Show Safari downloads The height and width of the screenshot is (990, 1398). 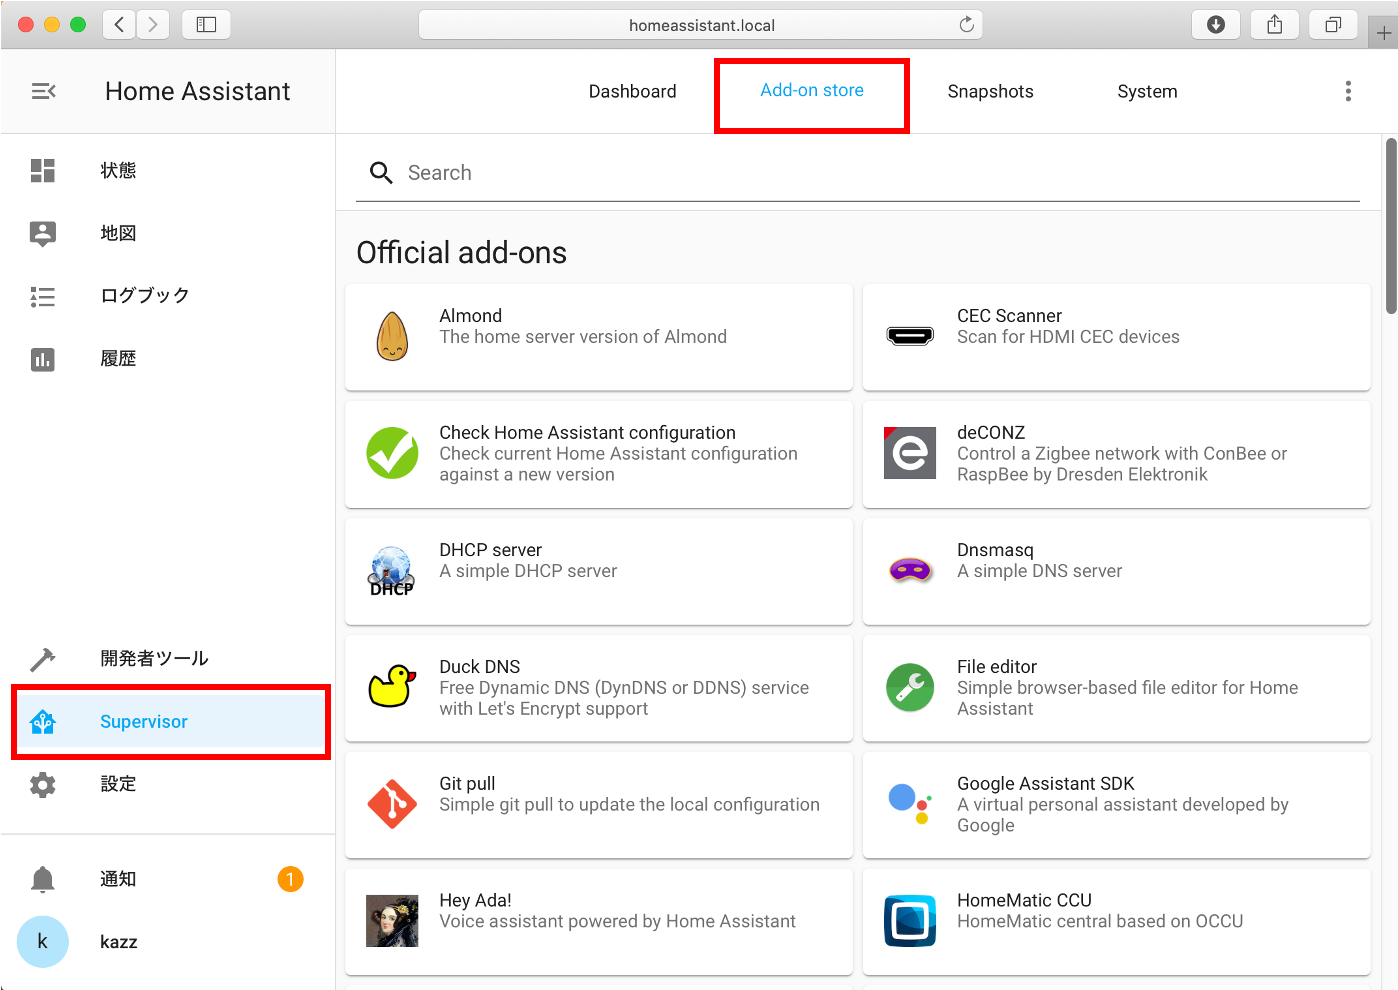(1216, 25)
